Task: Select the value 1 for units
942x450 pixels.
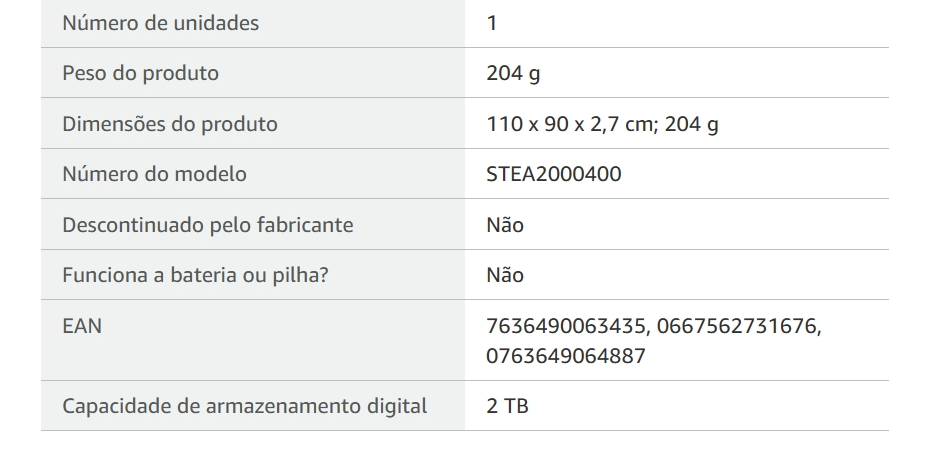Action: pyautogui.click(x=491, y=23)
